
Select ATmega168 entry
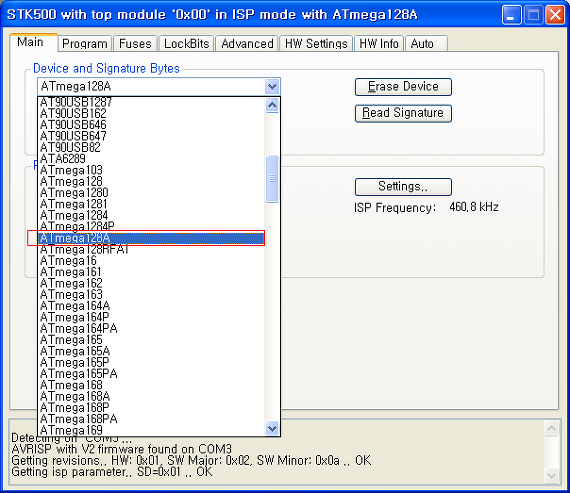pos(151,385)
